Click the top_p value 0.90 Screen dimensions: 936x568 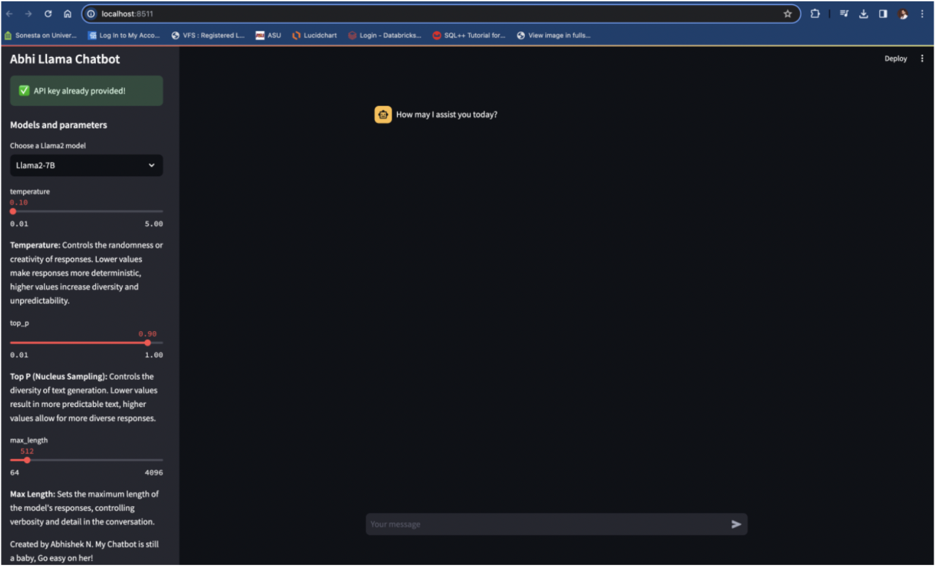pyautogui.click(x=147, y=334)
